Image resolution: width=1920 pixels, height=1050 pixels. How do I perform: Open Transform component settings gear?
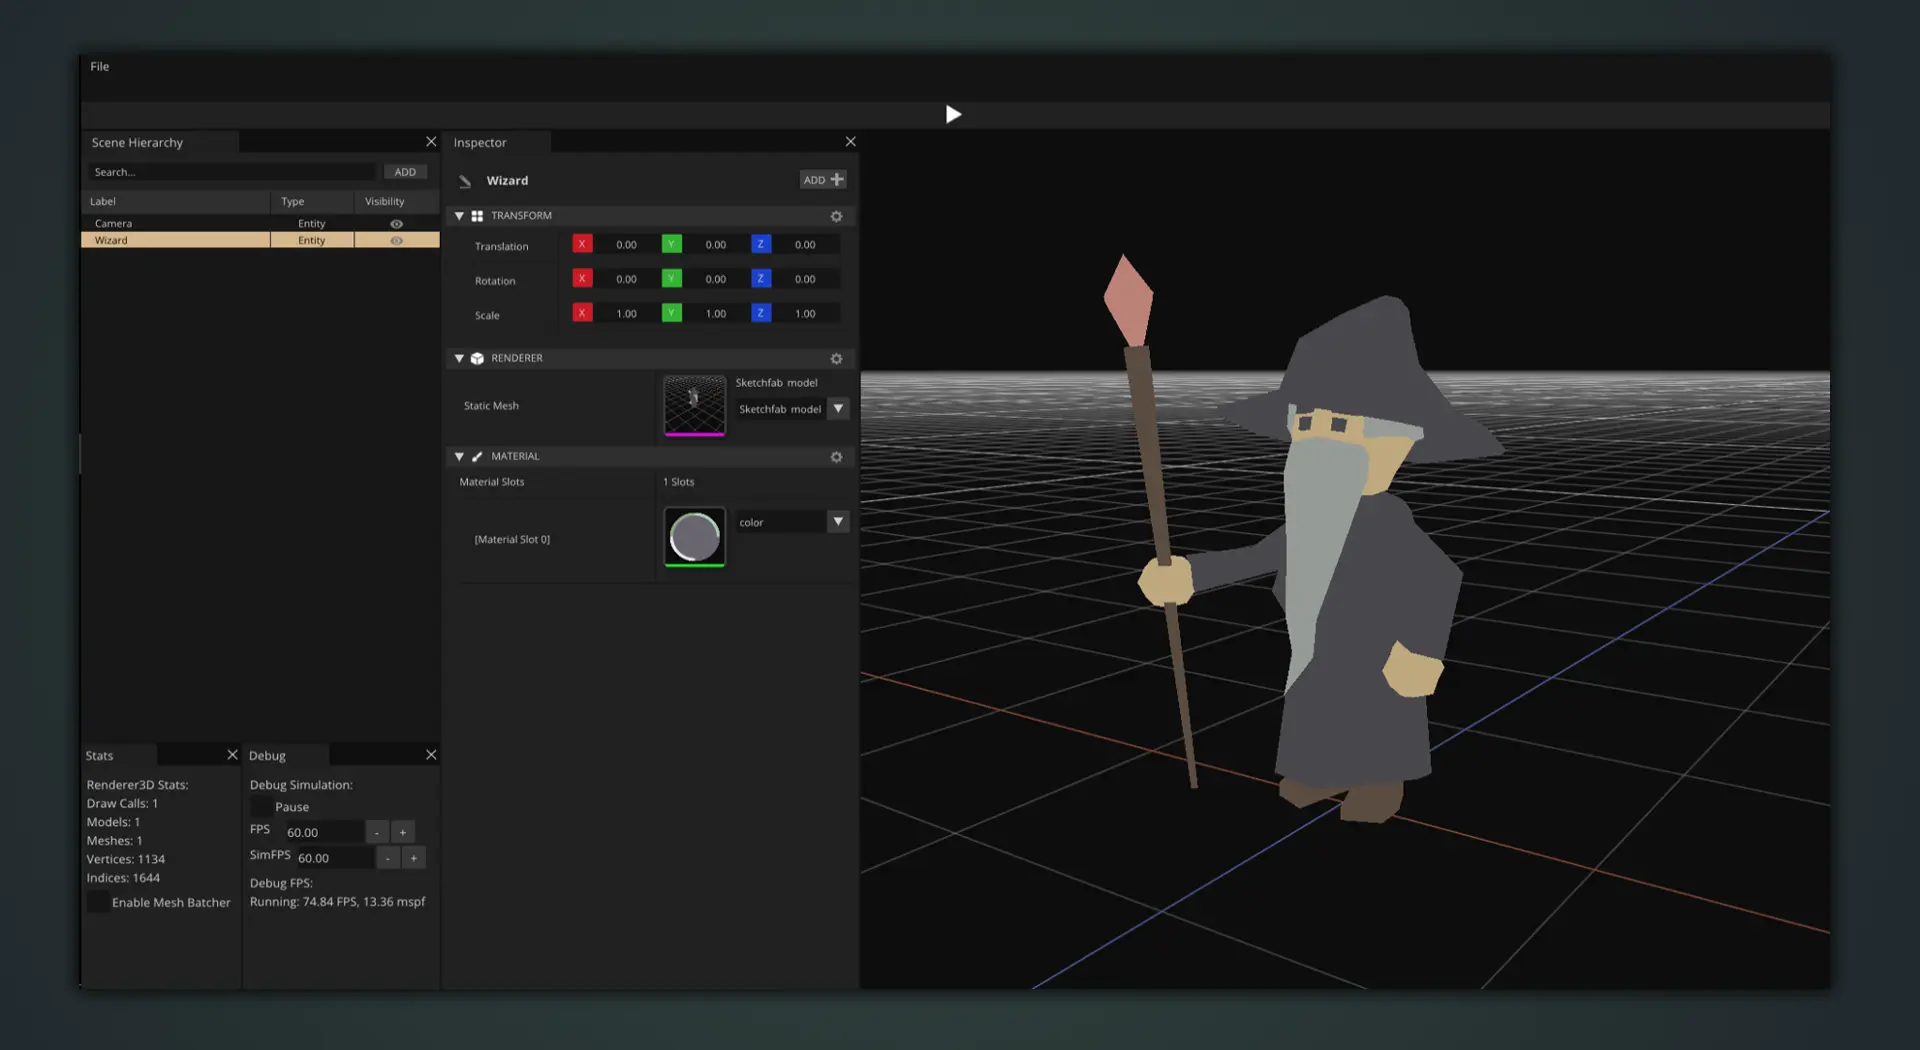[836, 216]
